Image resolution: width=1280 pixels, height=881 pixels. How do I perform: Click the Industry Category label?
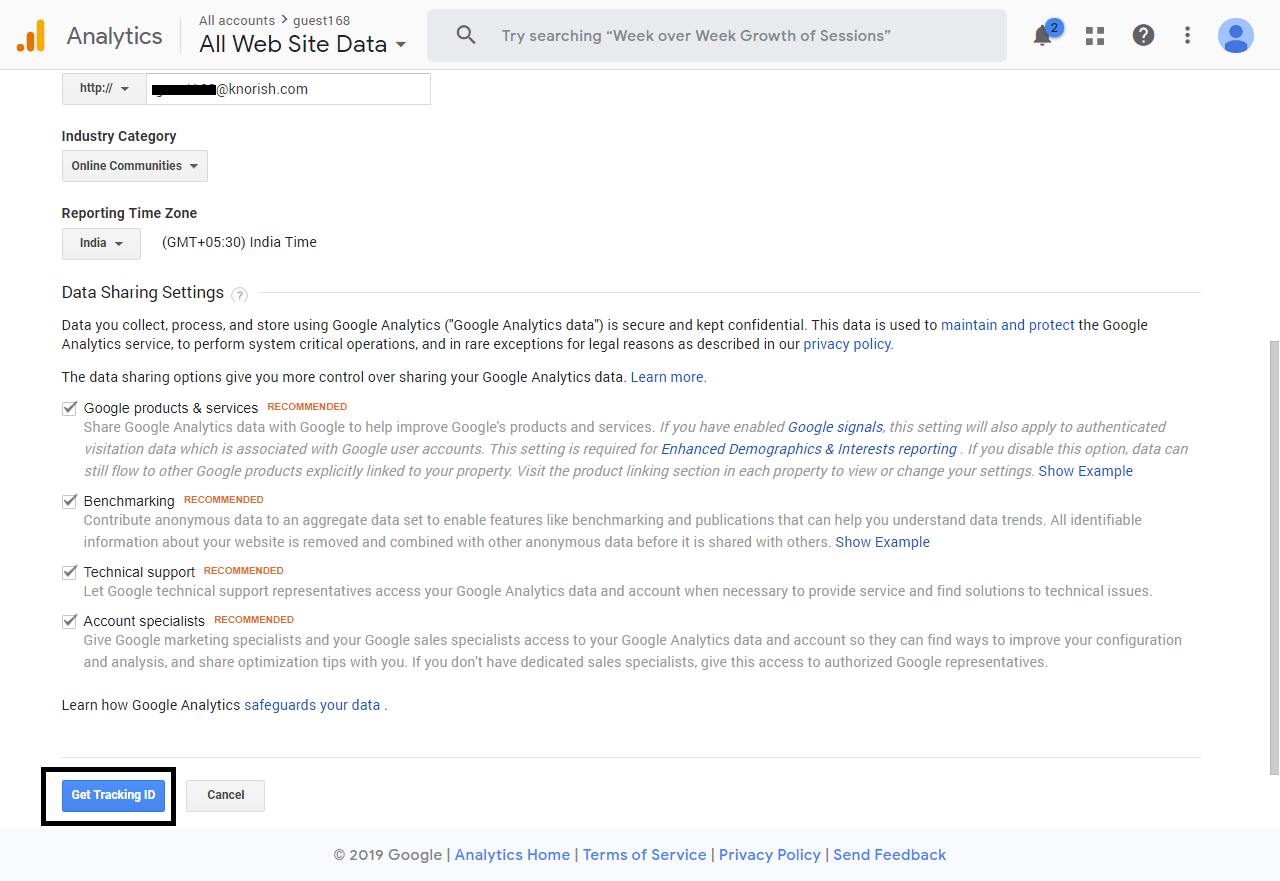coord(119,136)
